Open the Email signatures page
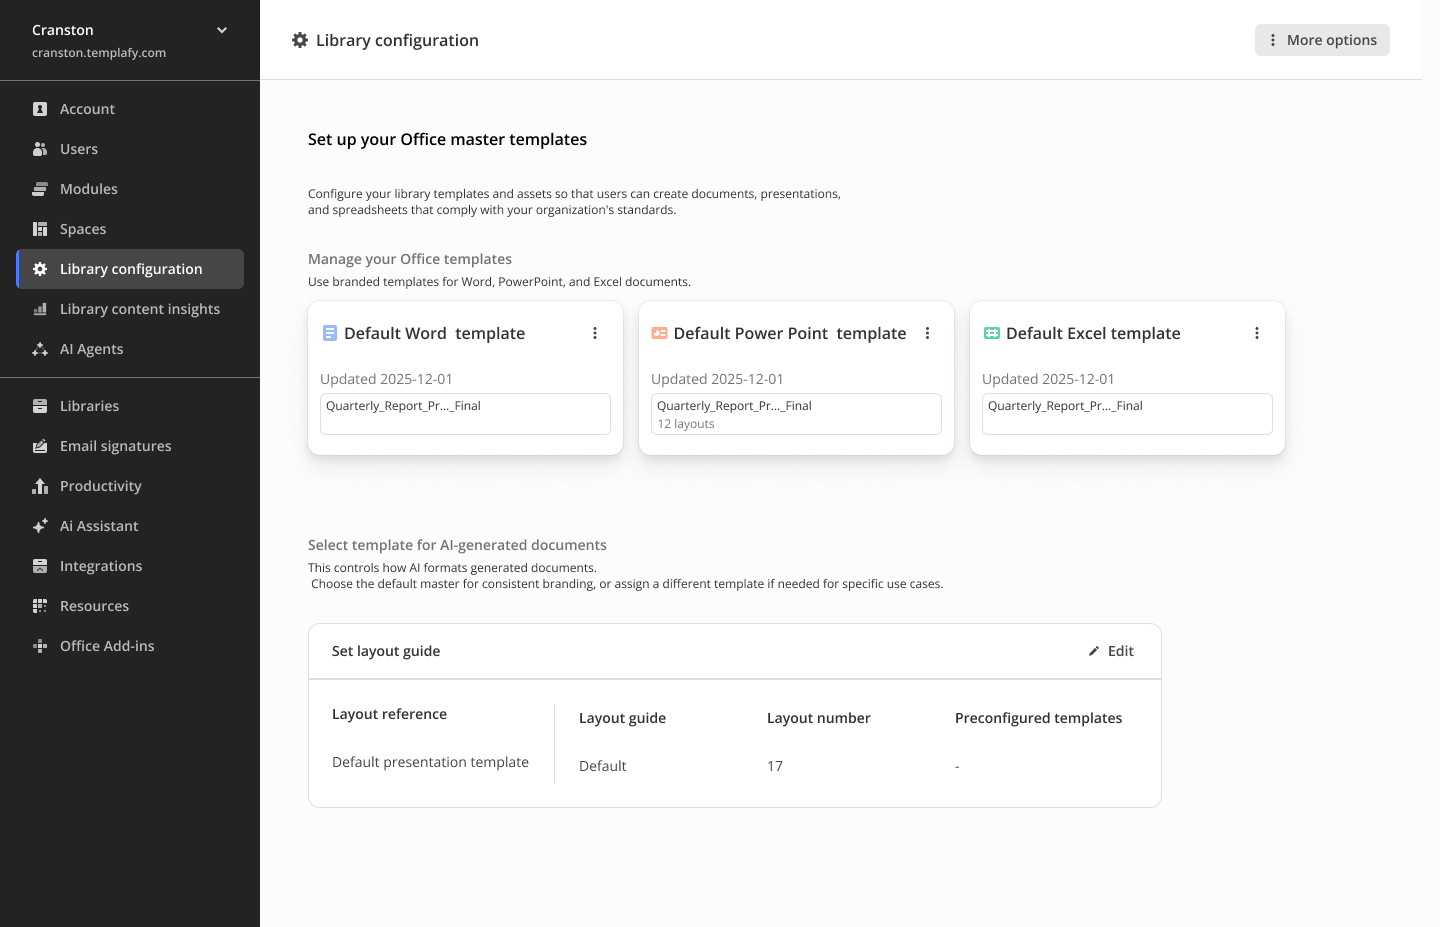This screenshot has height=927, width=1440. coord(130,446)
